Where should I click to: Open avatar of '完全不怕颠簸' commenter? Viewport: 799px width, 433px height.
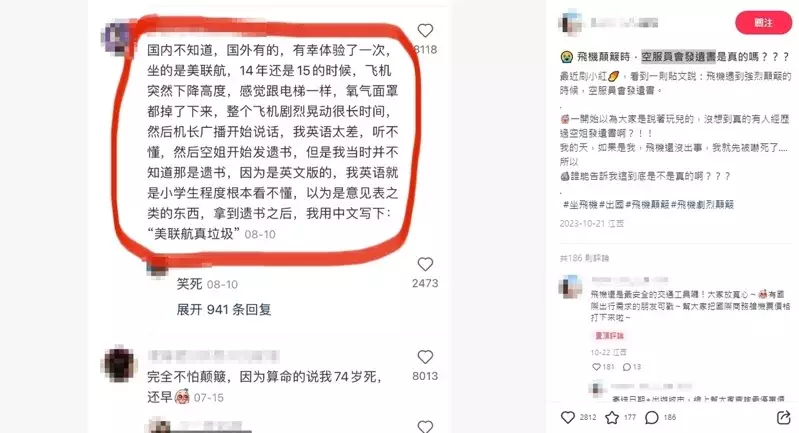pos(119,364)
